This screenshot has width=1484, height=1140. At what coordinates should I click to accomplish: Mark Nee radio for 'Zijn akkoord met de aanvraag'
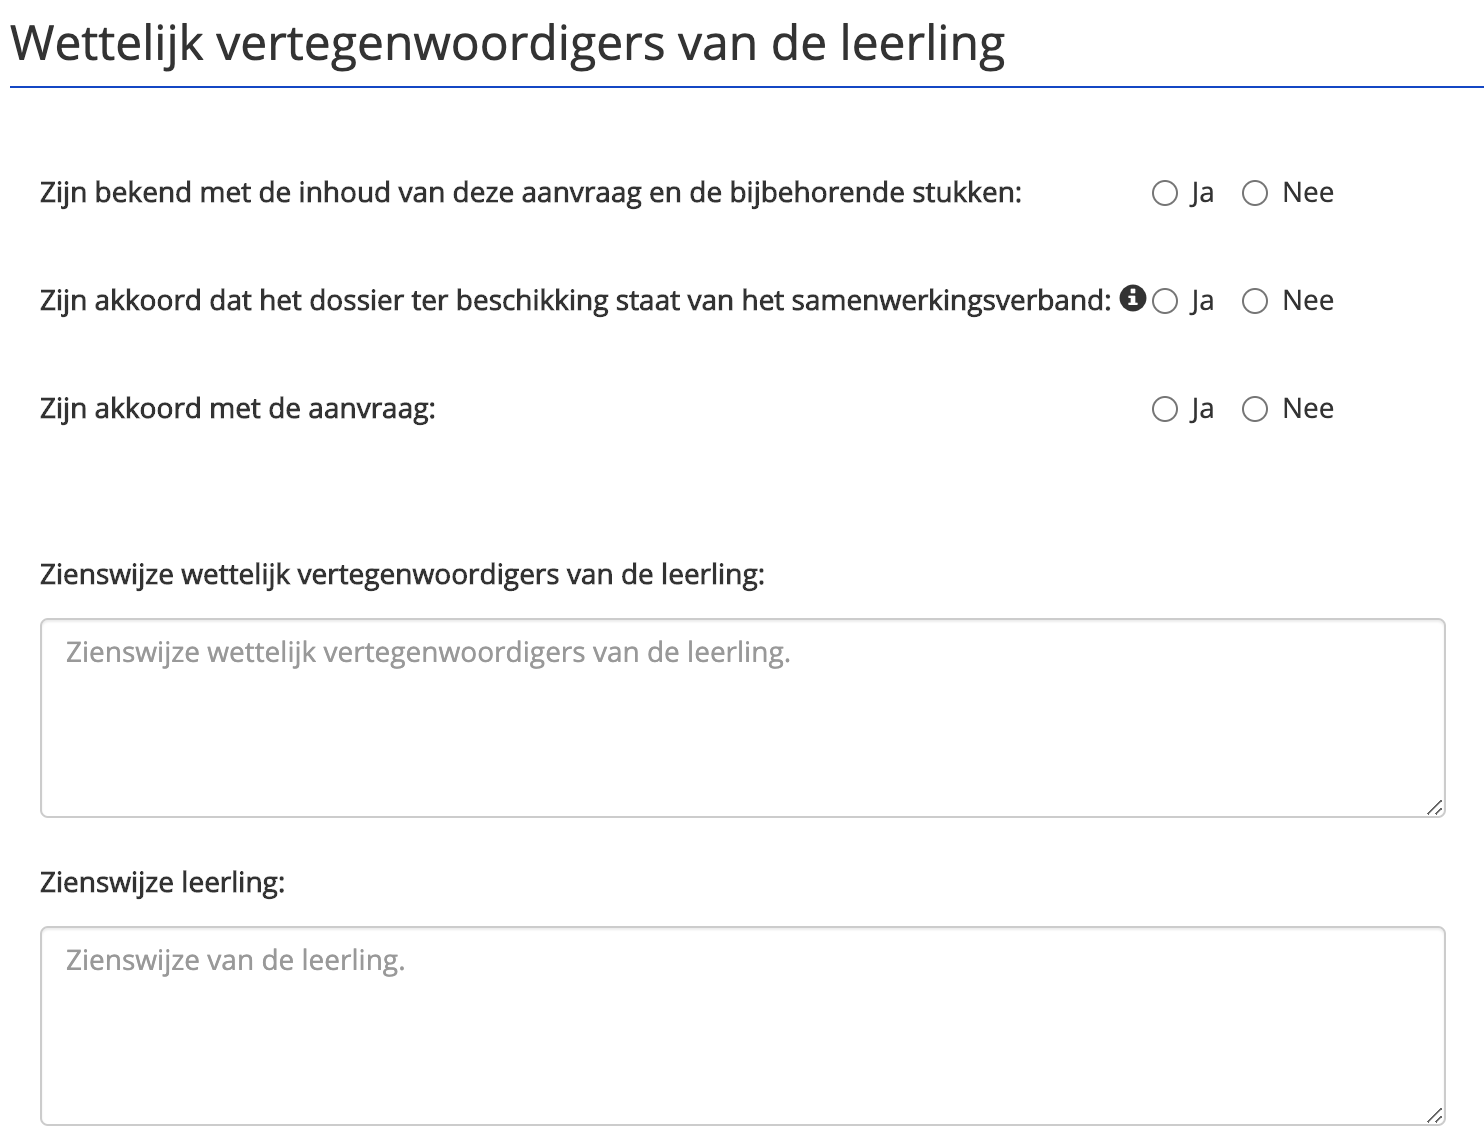pyautogui.click(x=1255, y=409)
